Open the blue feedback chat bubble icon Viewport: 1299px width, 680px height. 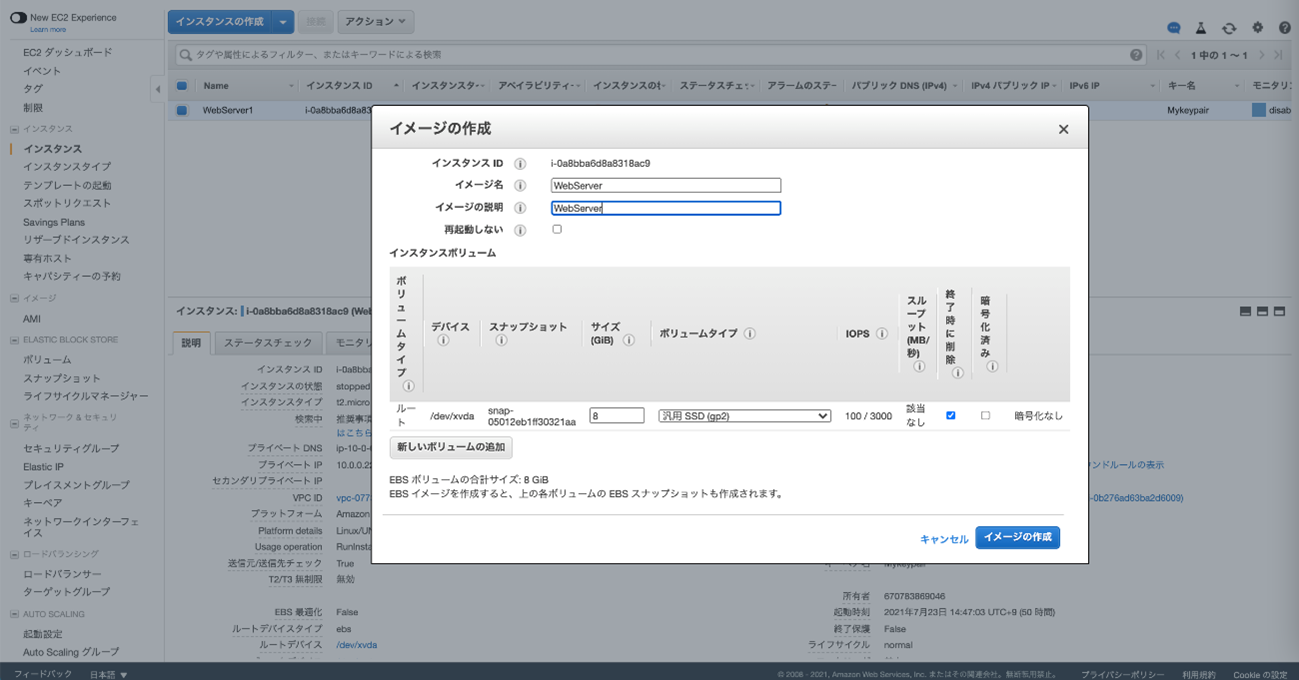coord(1174,28)
